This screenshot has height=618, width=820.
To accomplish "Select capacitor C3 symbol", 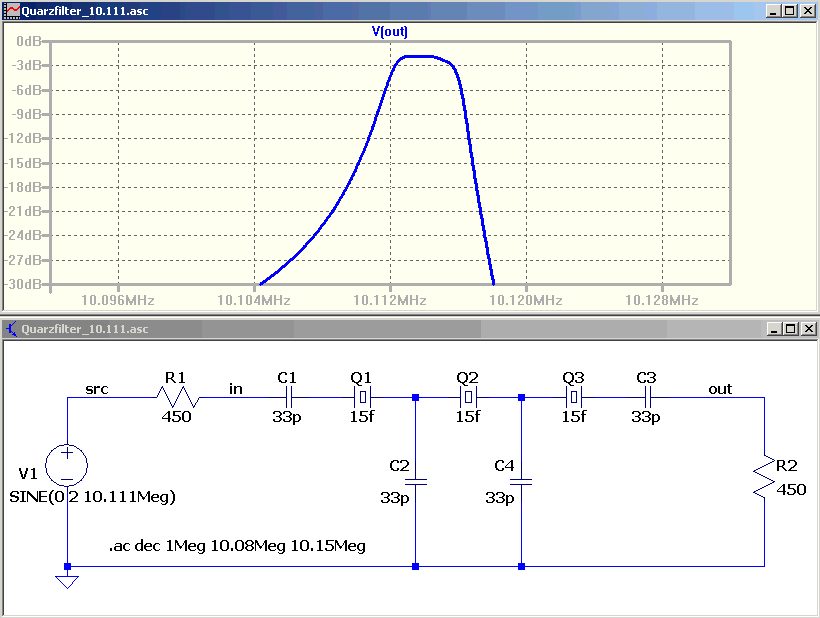I will 646,398.
